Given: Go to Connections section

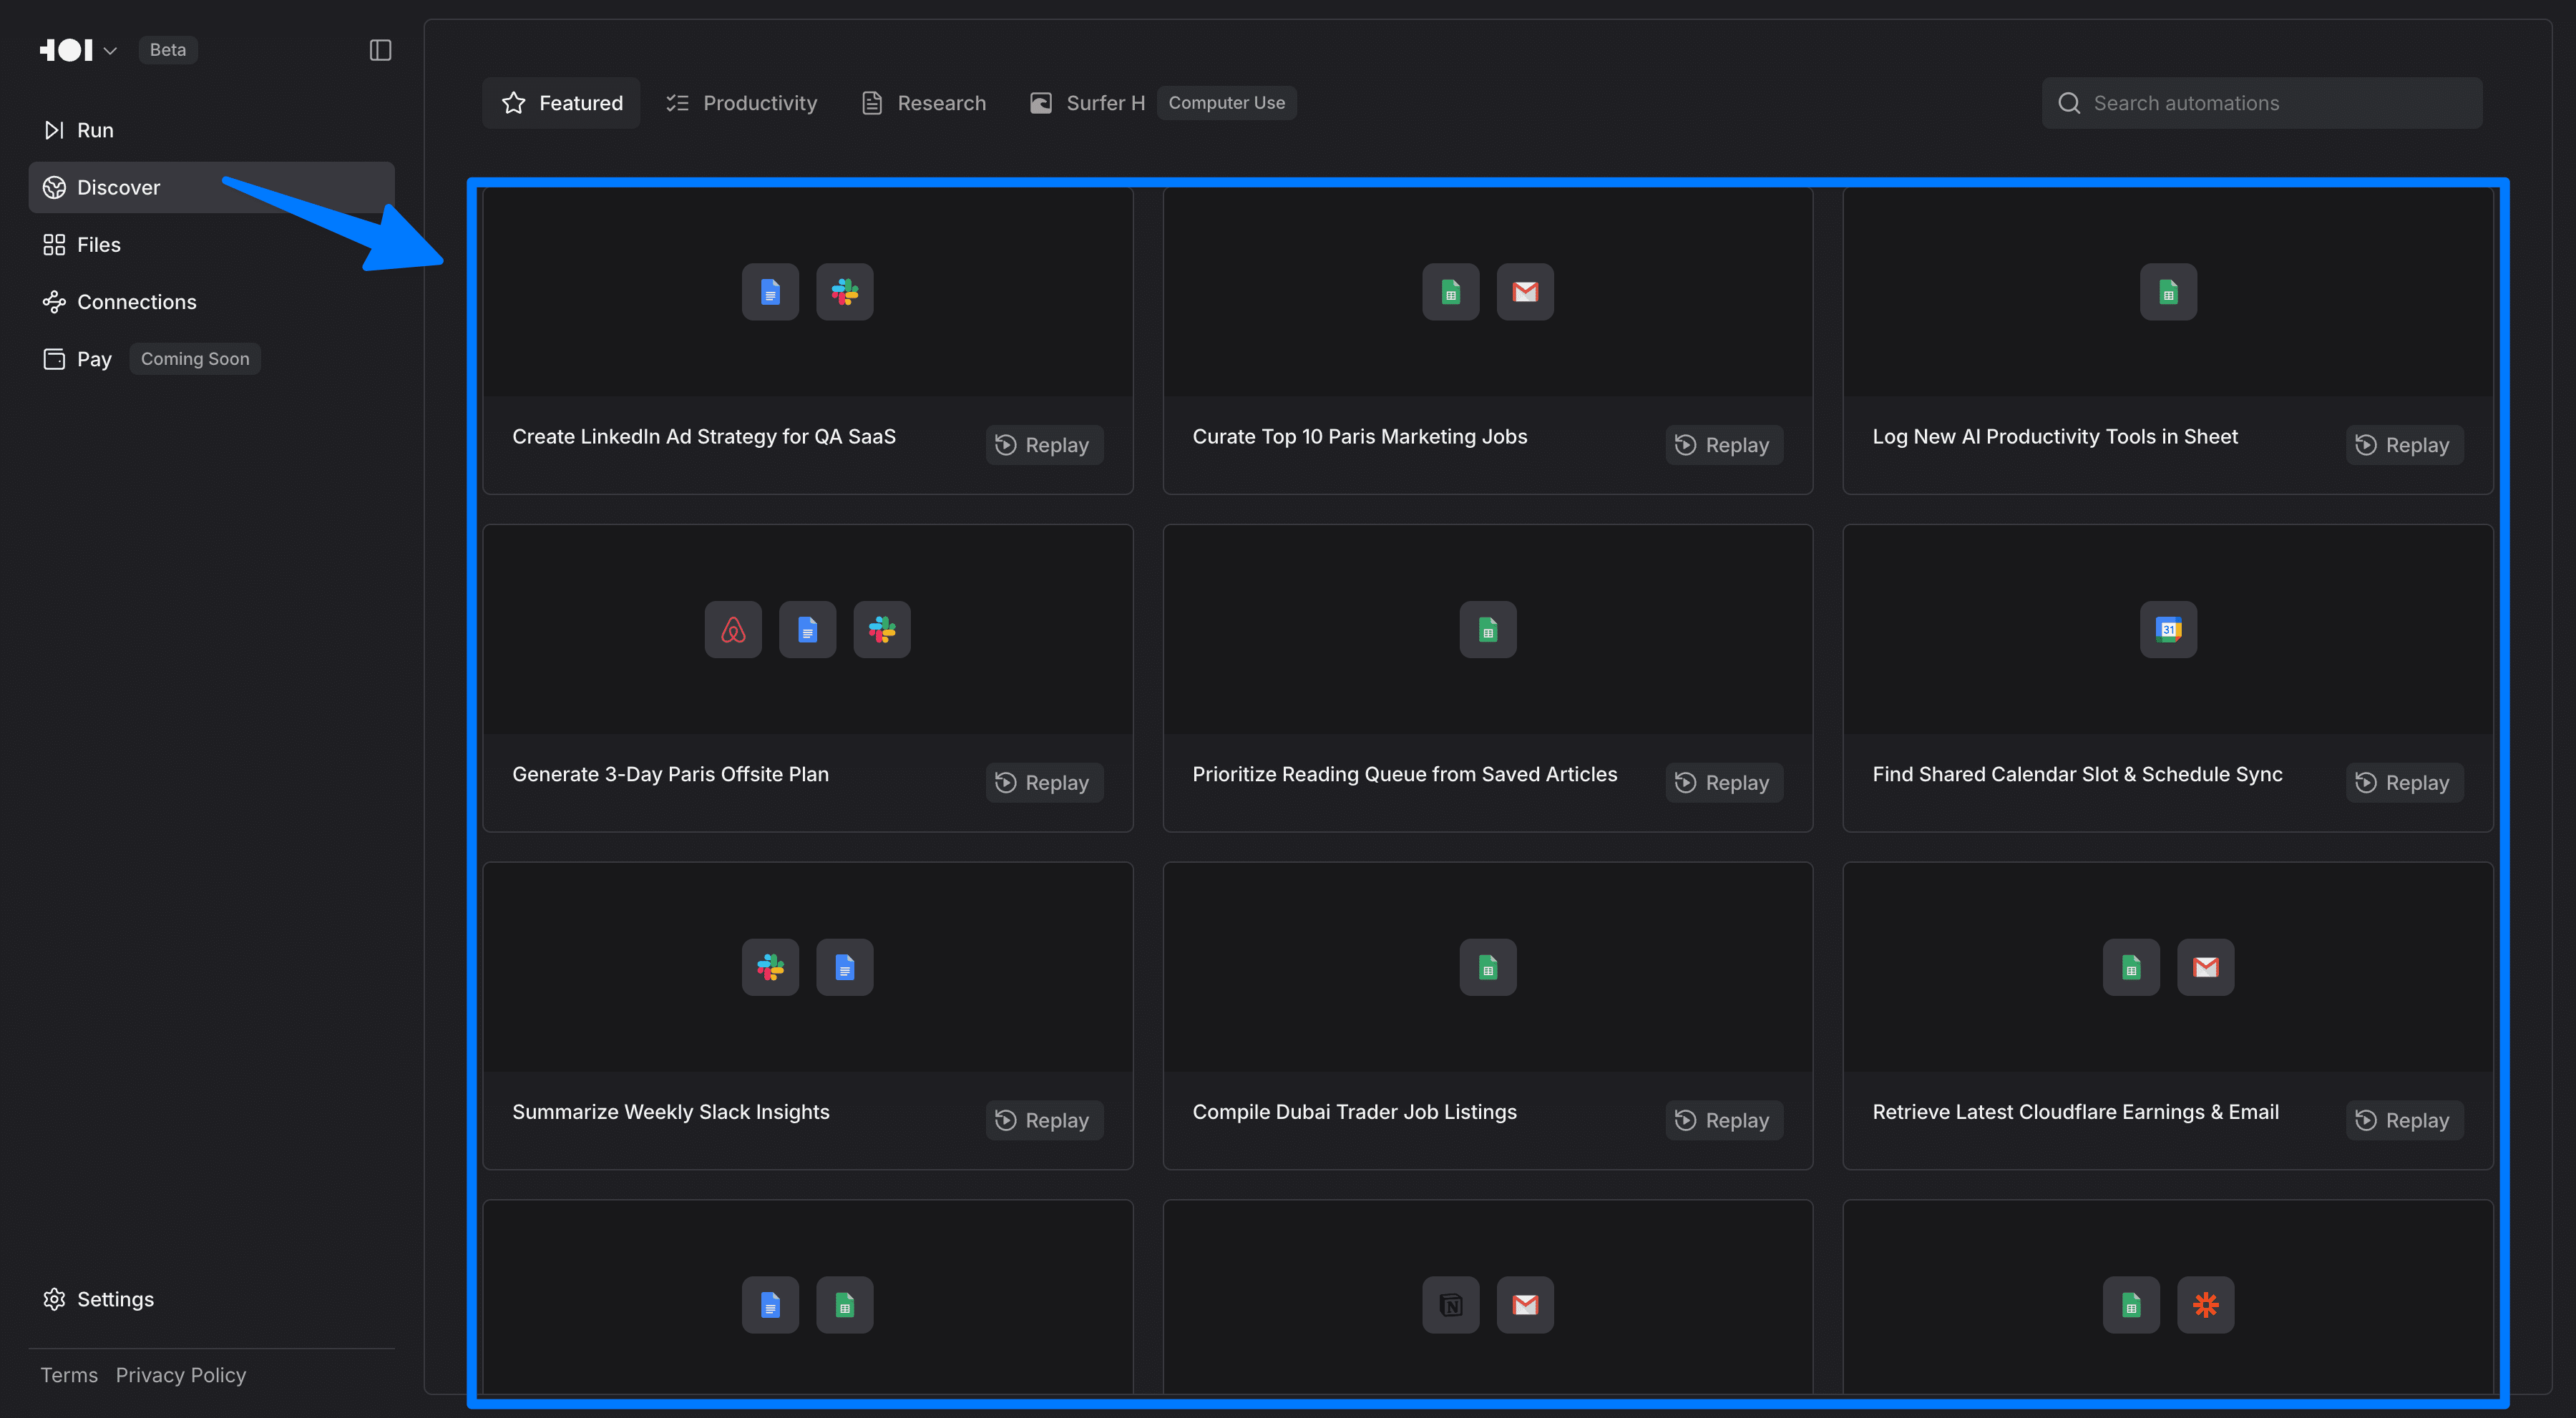Looking at the screenshot, I should pos(136,302).
